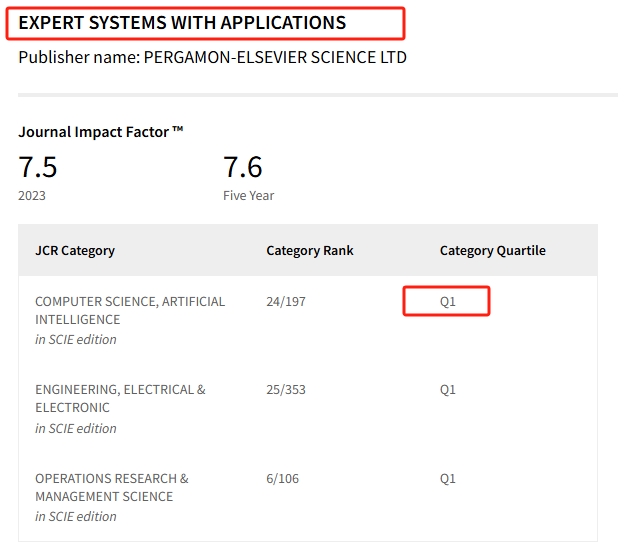Click the Category Rank column header
This screenshot has width=629, height=554.
[310, 250]
